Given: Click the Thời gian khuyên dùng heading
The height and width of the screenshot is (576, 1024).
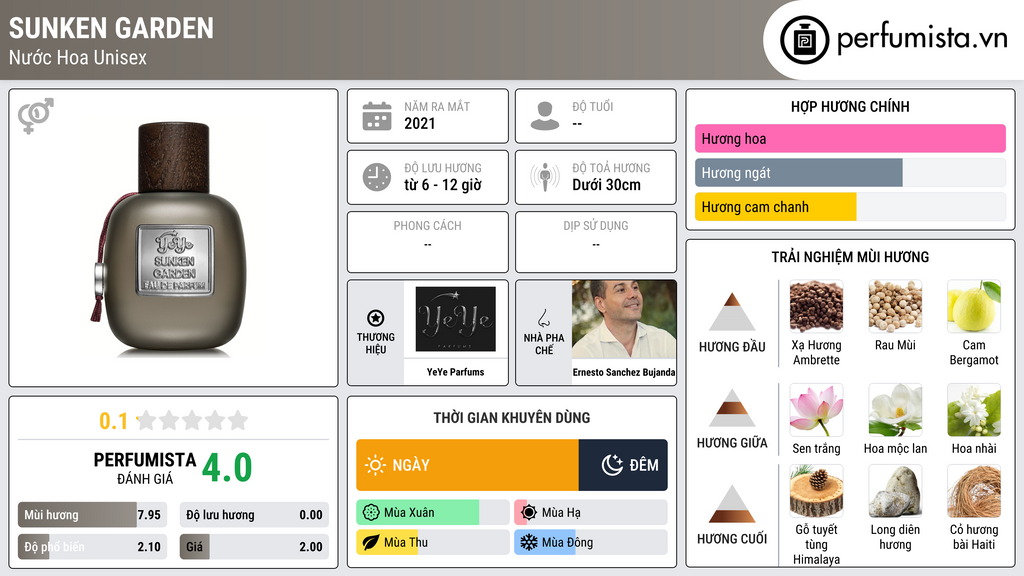Looking at the screenshot, I should tap(512, 417).
